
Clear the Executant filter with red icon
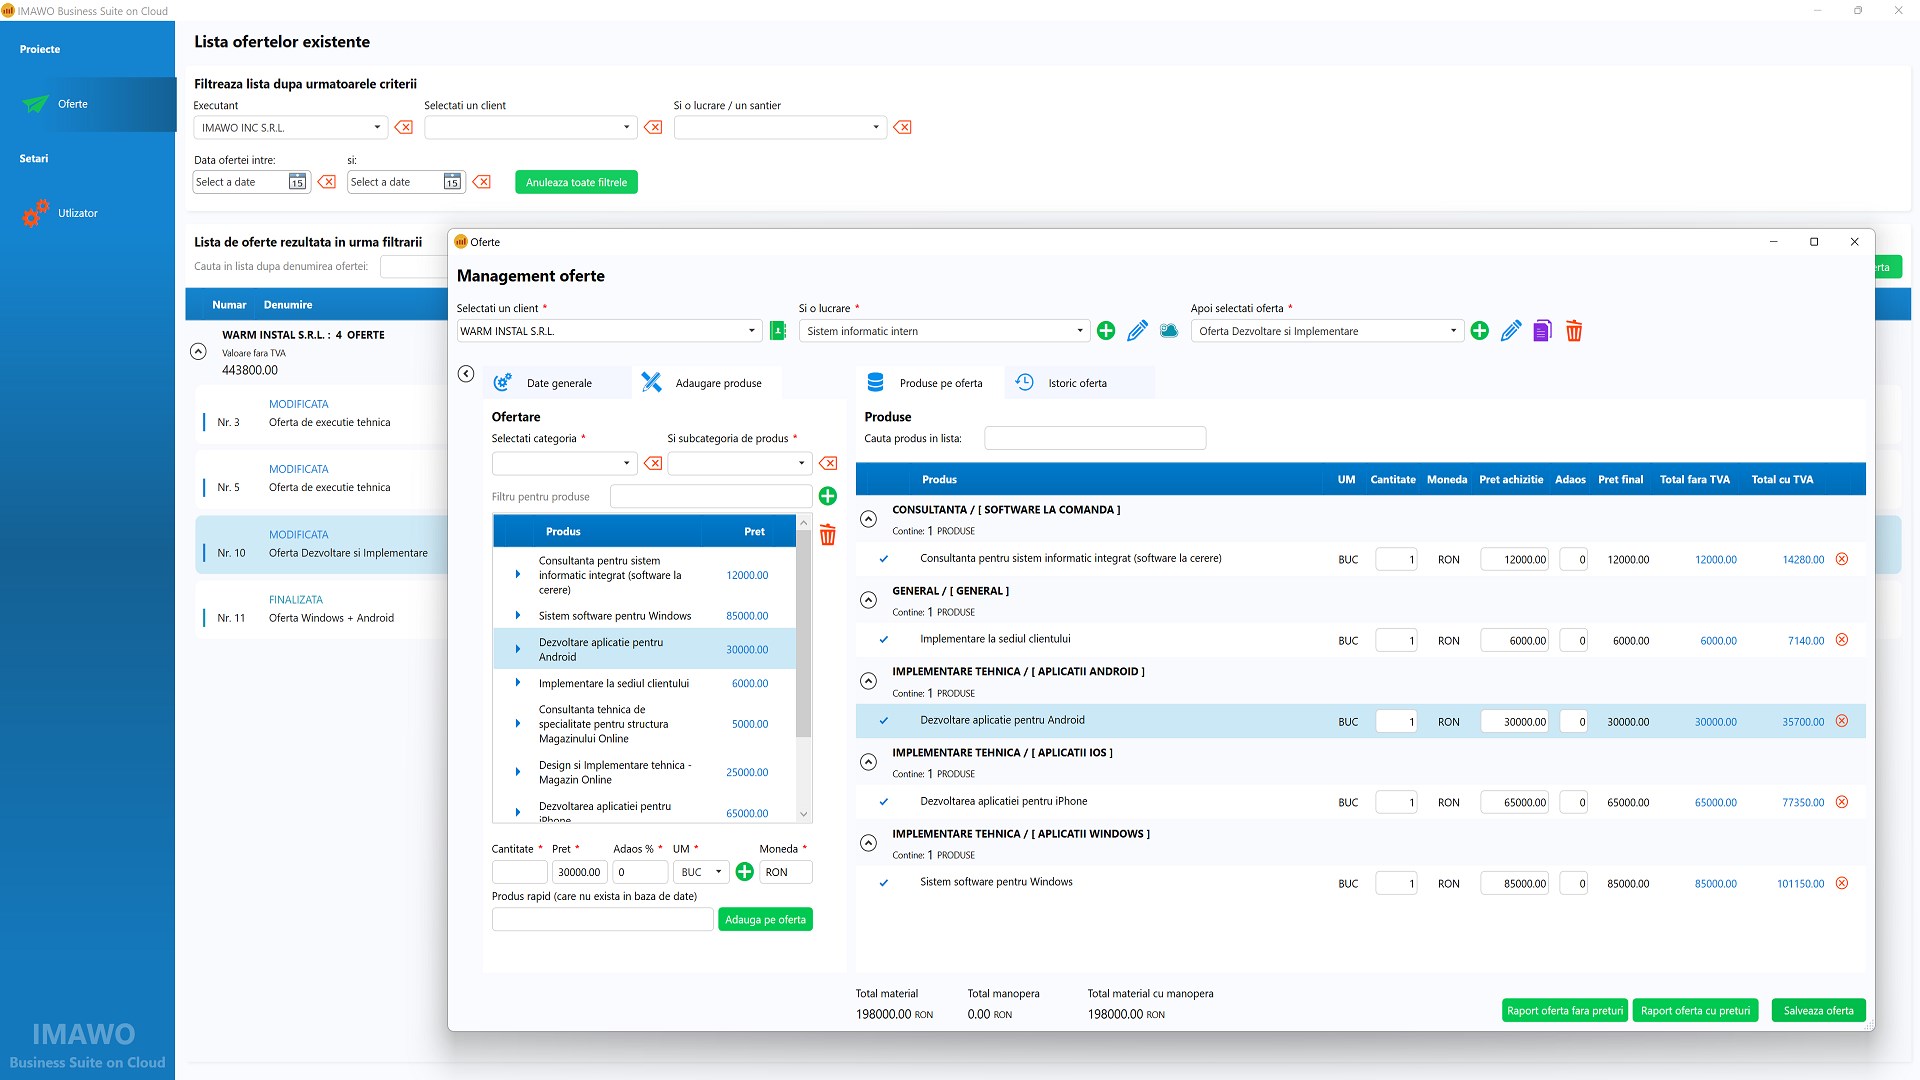[x=404, y=127]
